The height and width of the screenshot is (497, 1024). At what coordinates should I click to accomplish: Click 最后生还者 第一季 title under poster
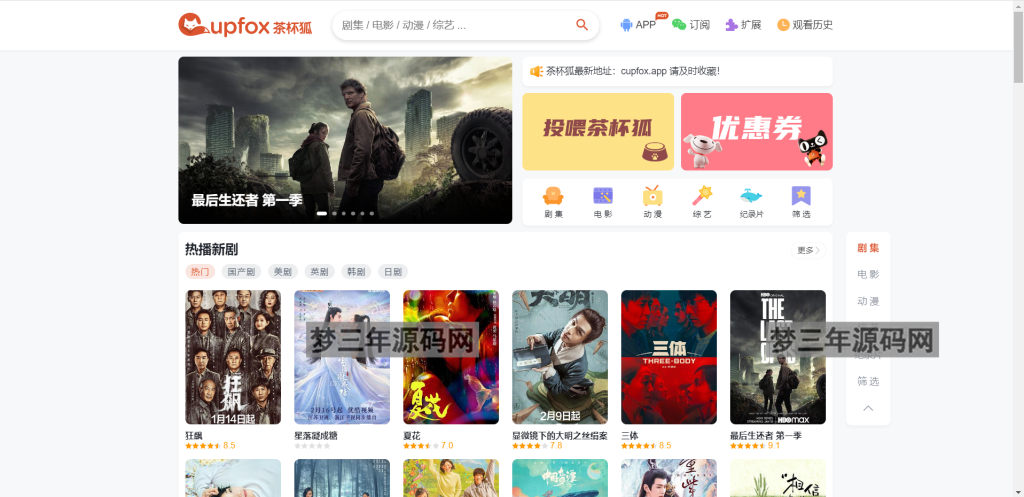[766, 436]
